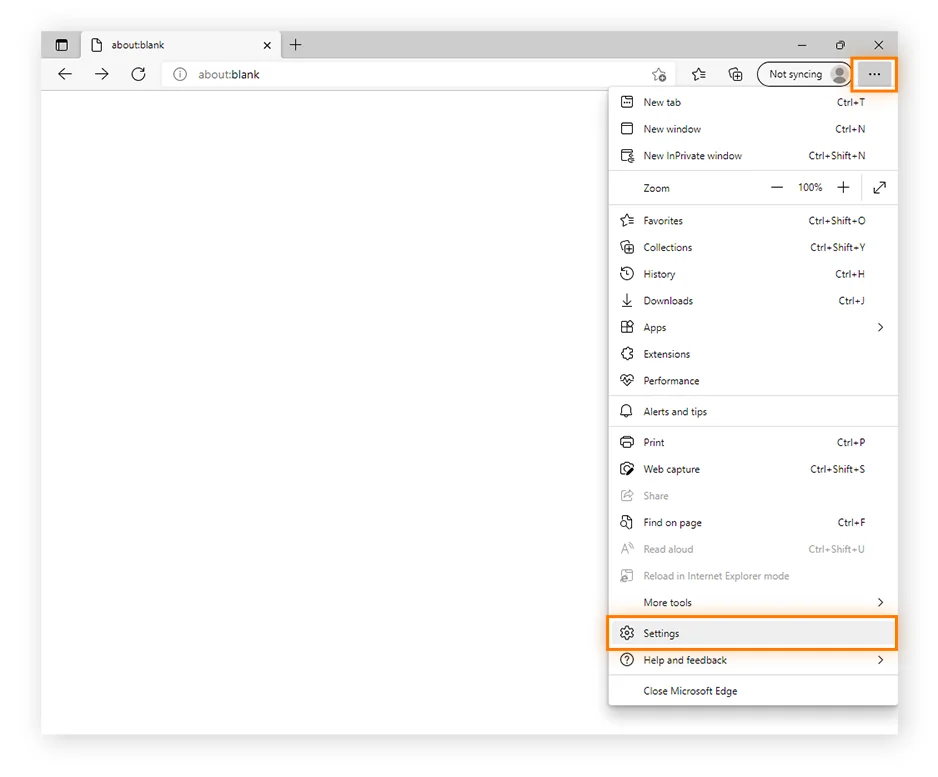The width and height of the screenshot is (938, 777).
Task: Open the Favorites toolbar icon
Action: coord(698,74)
